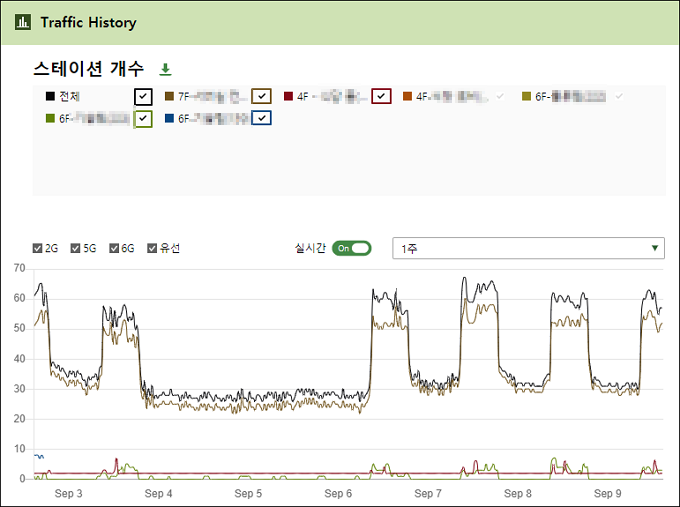Click the dark red 4F legend swatch
680x507 pixels.
click(288, 96)
